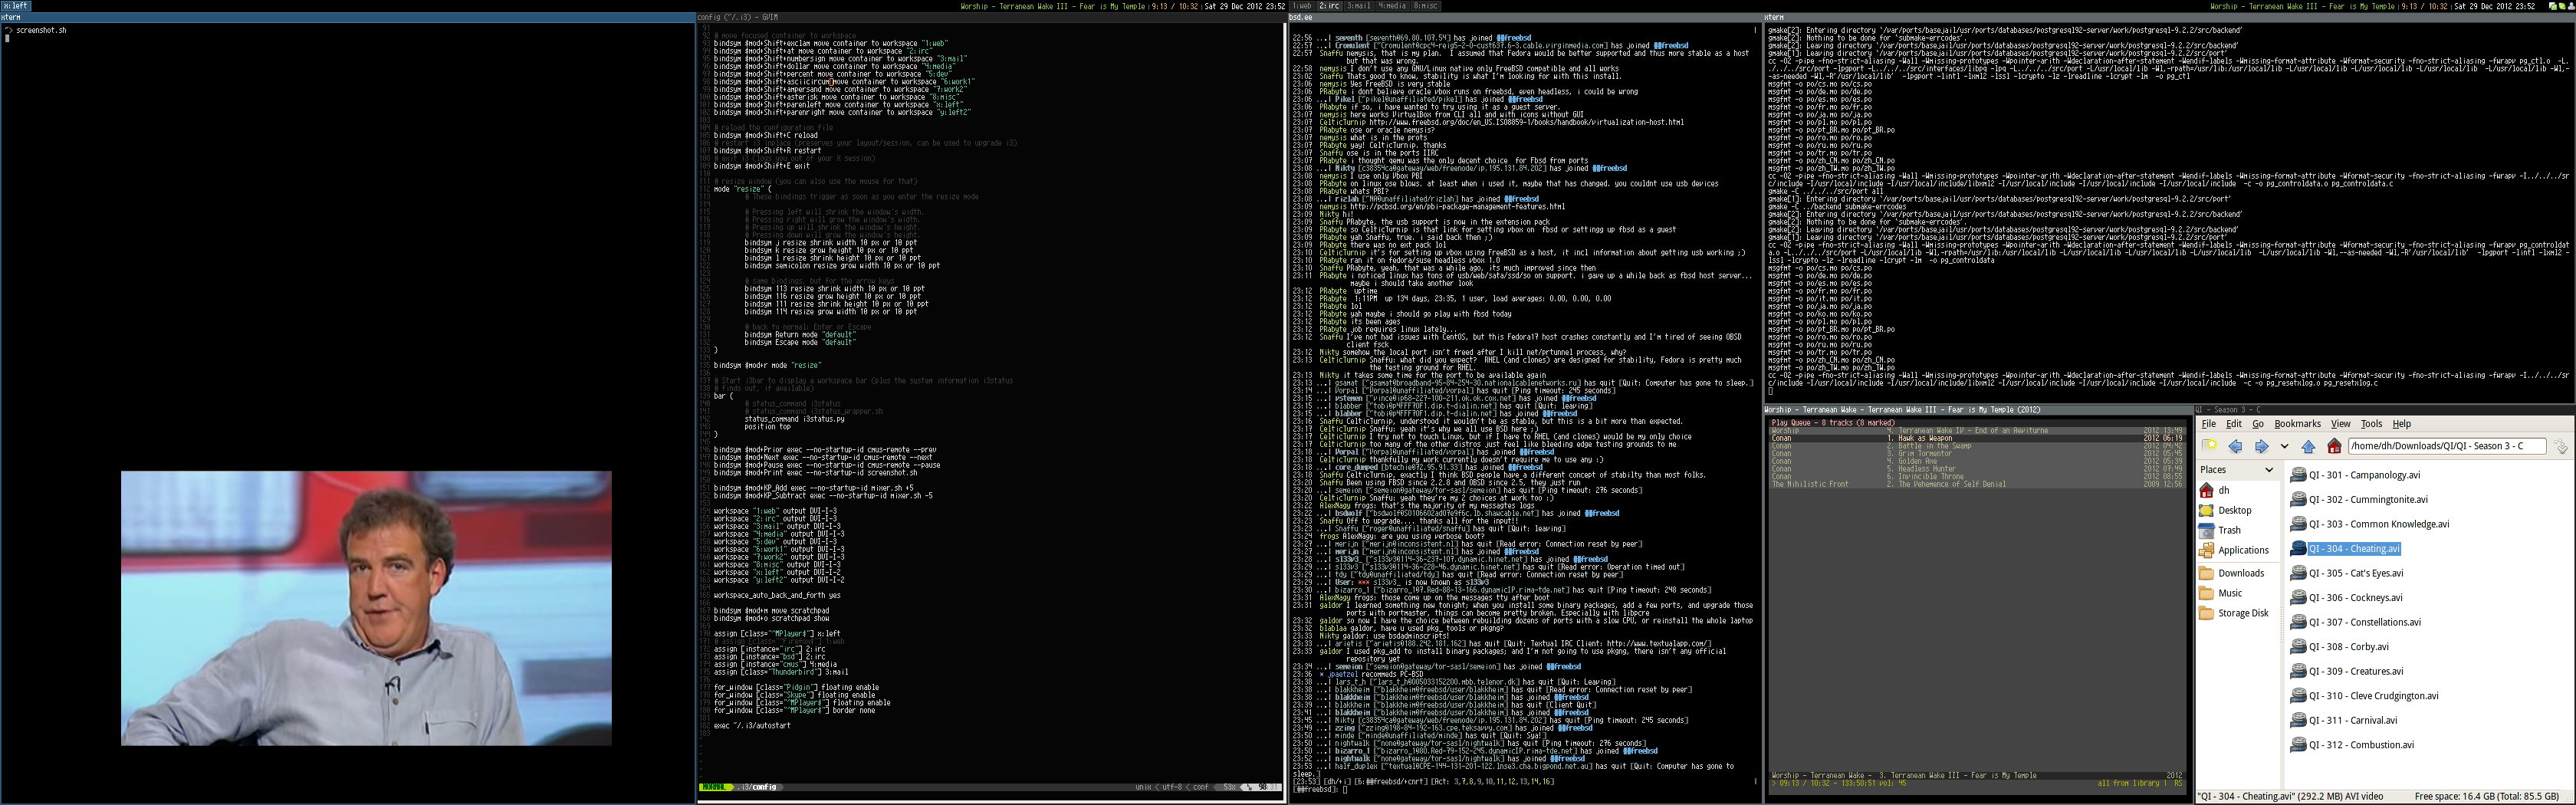Click the video thumbnail in the MPlayer window

(x=366, y=608)
